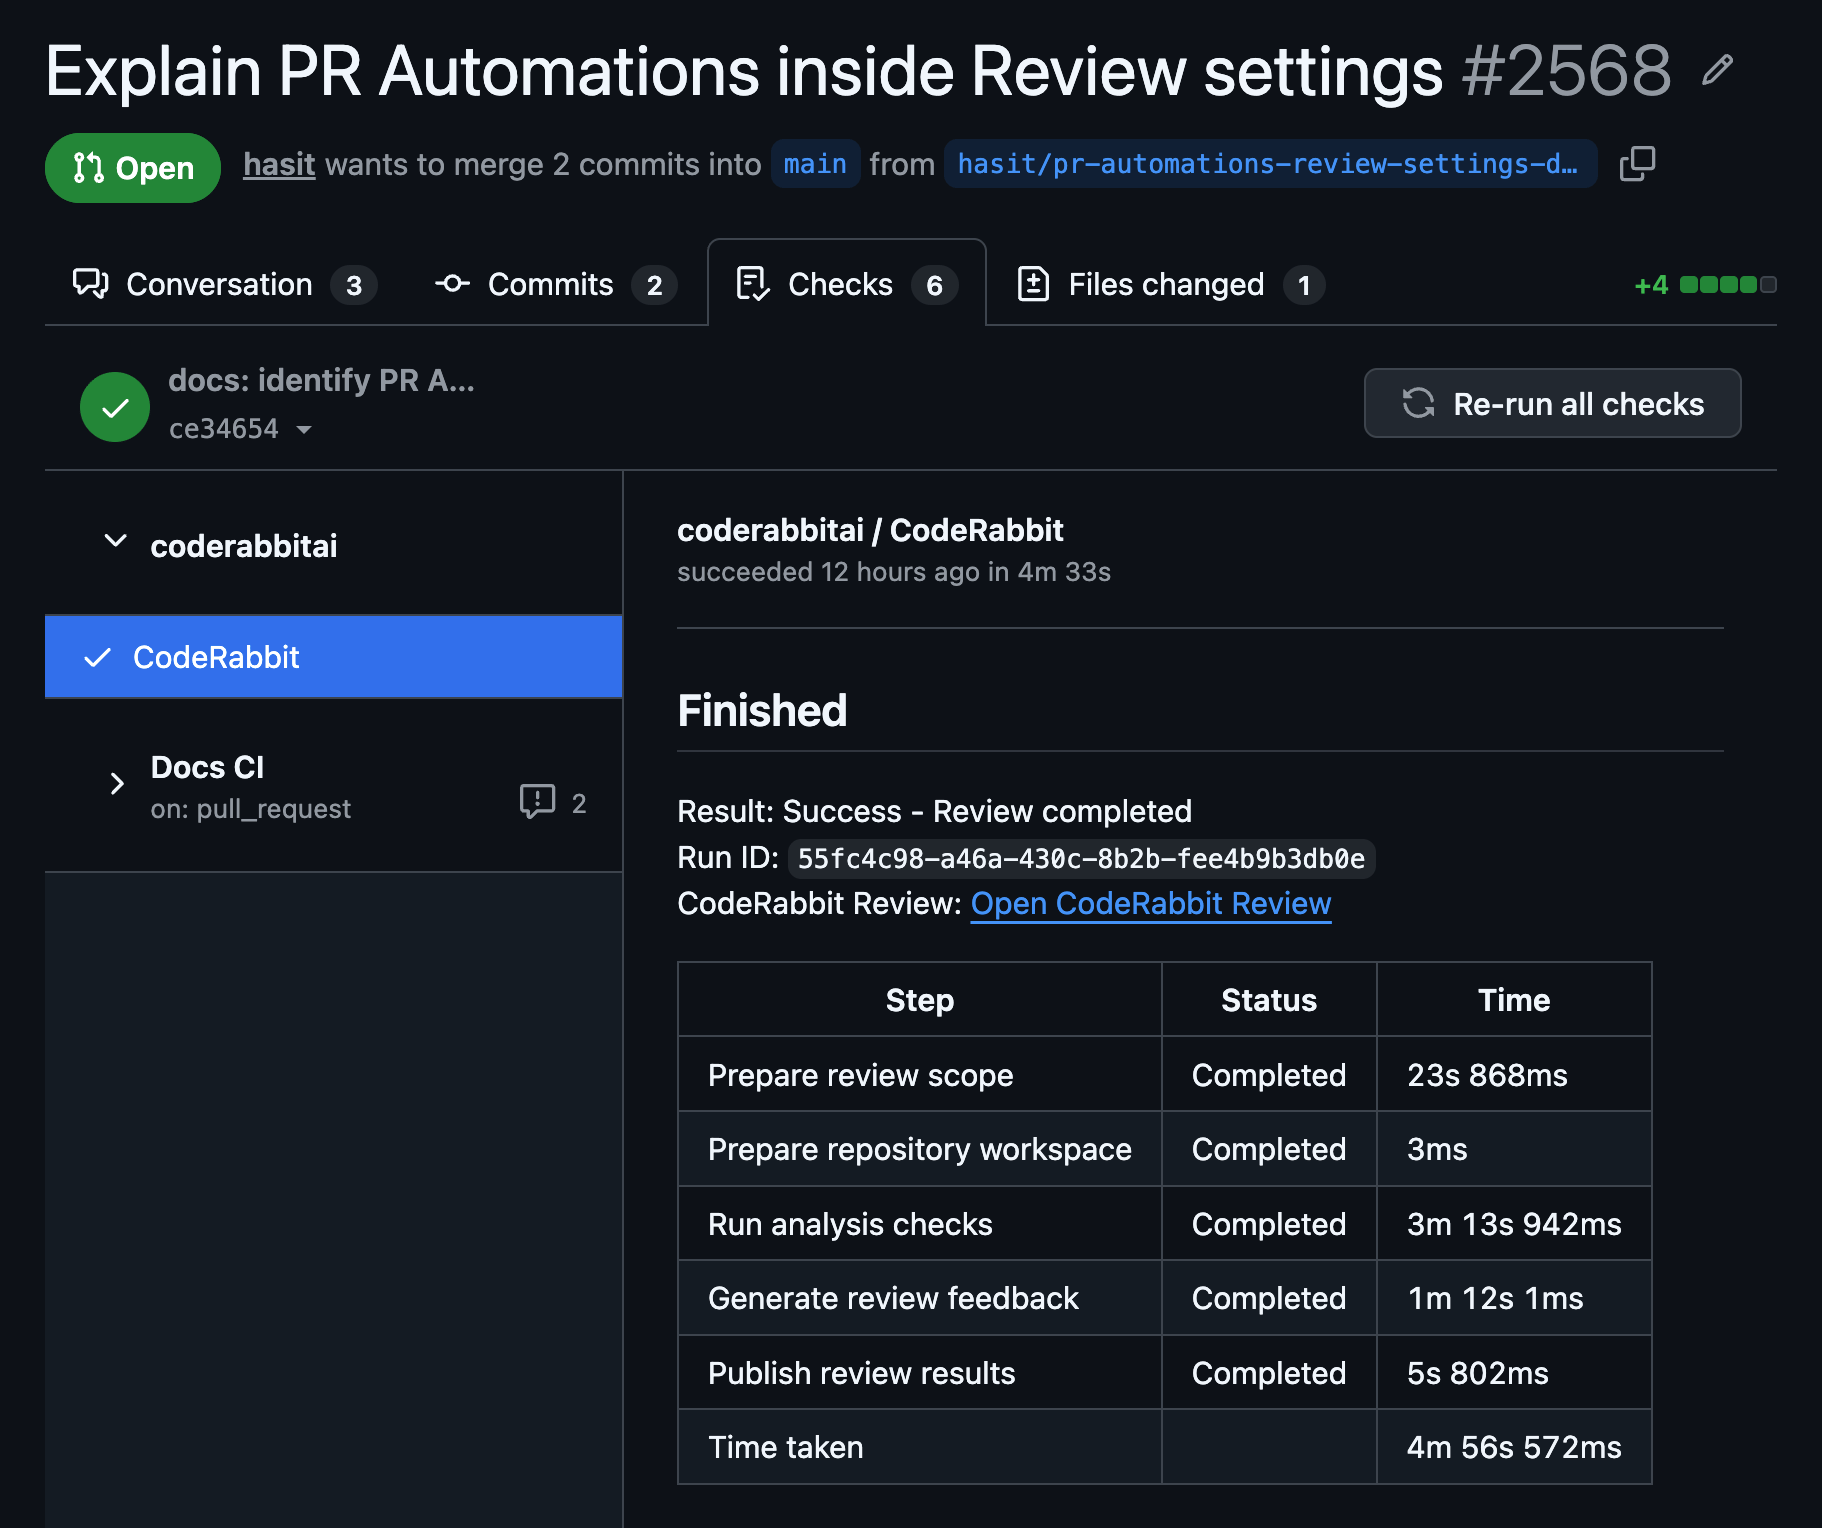Image resolution: width=1822 pixels, height=1528 pixels.
Task: Click the #2568 pull request number
Action: coord(1566,70)
